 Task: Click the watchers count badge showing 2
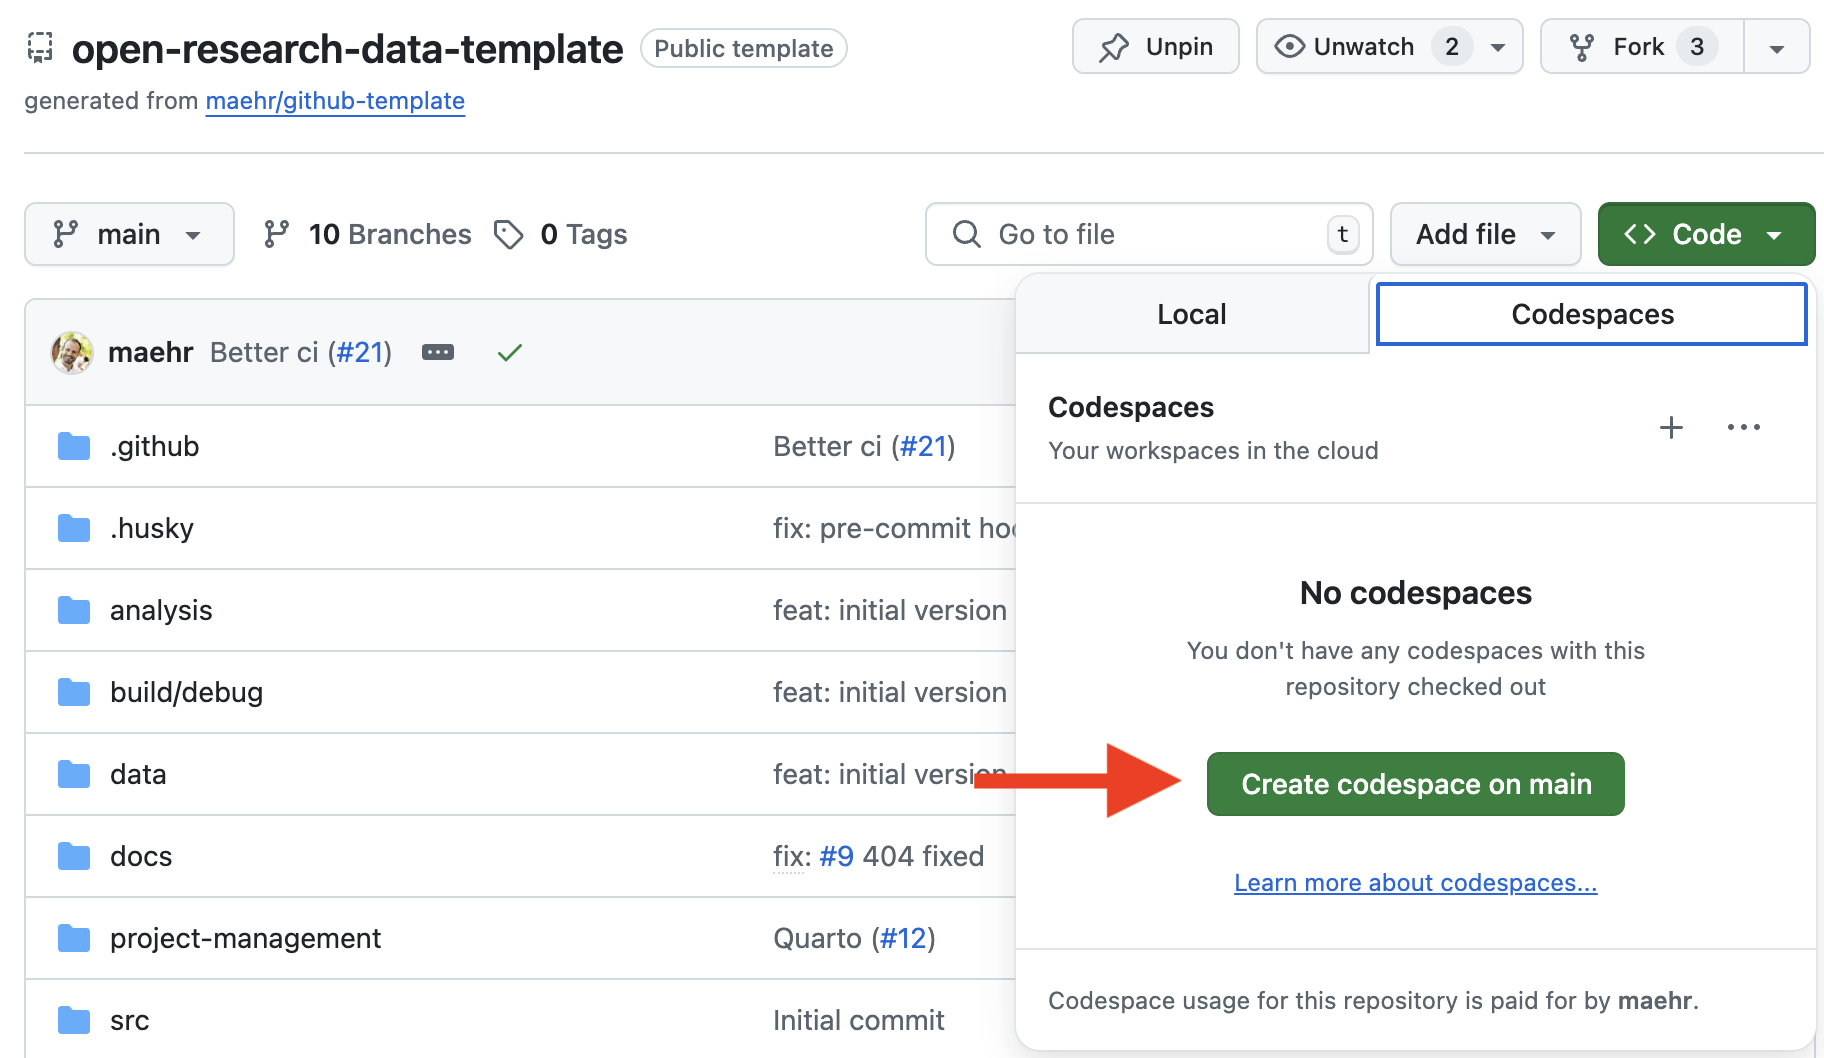tap(1452, 47)
